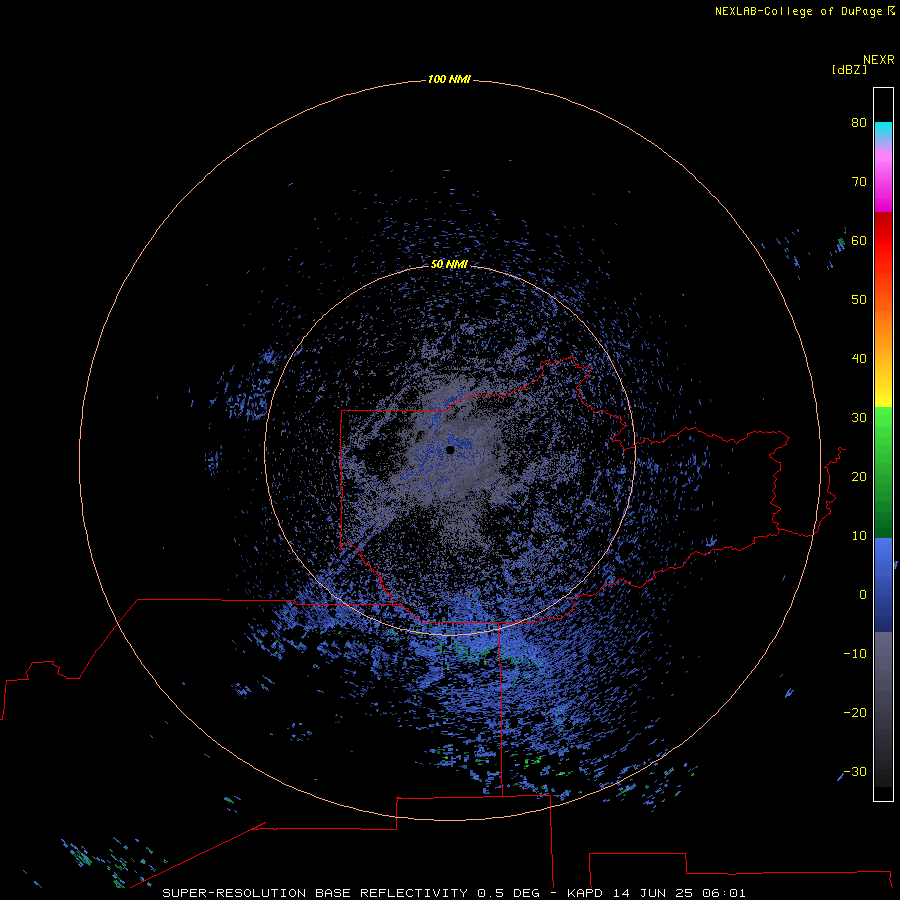This screenshot has width=900, height=900.
Task: Click the 70 value on dBZ scale
Action: (859, 181)
